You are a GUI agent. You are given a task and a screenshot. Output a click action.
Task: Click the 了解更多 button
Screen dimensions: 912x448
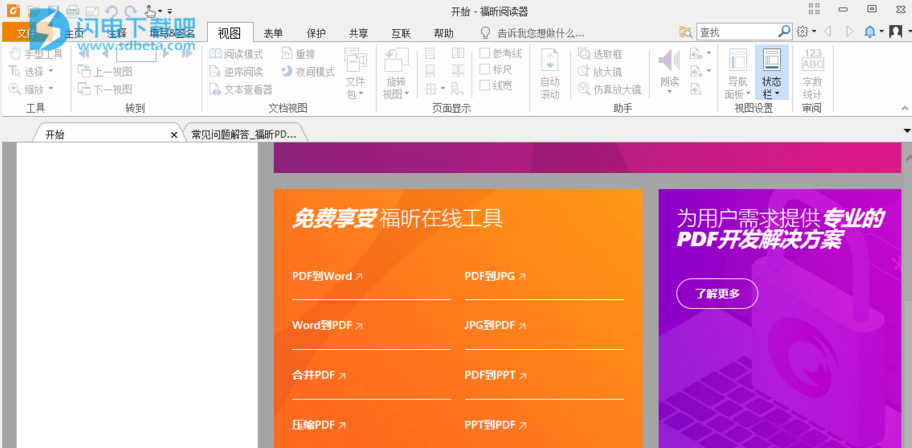[717, 293]
